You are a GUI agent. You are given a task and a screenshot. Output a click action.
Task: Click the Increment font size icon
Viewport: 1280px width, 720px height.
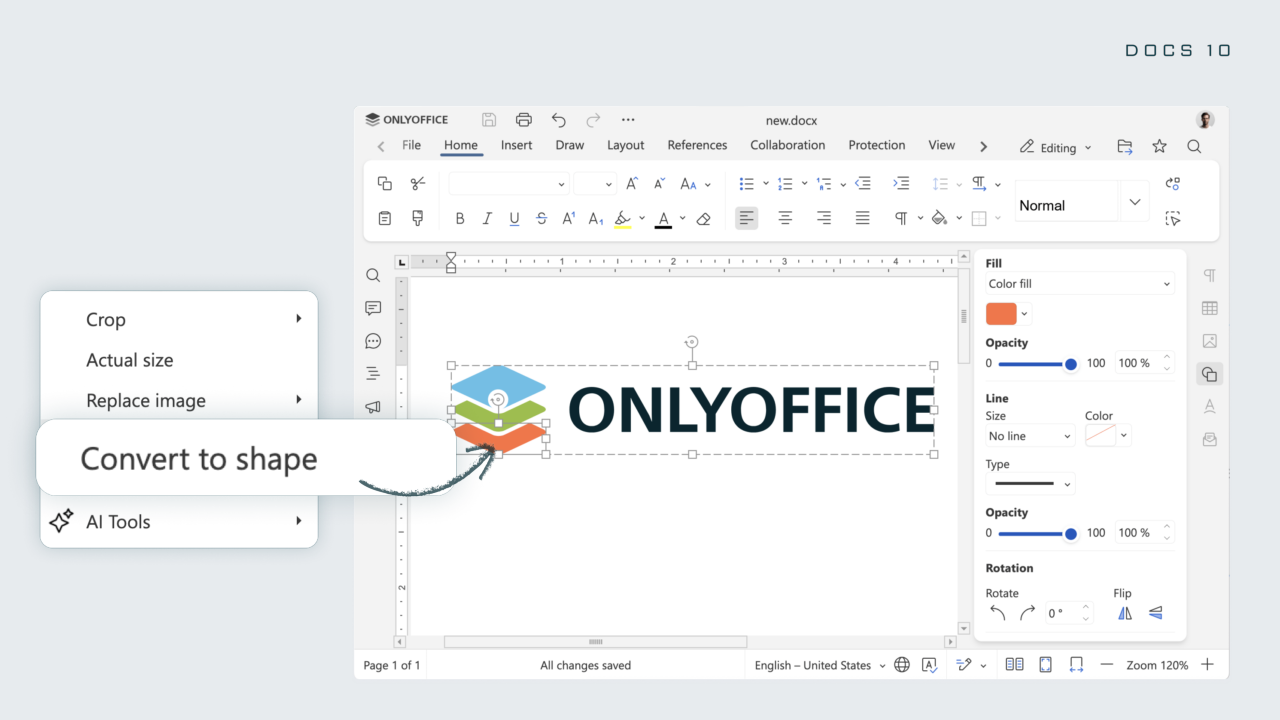tap(632, 184)
